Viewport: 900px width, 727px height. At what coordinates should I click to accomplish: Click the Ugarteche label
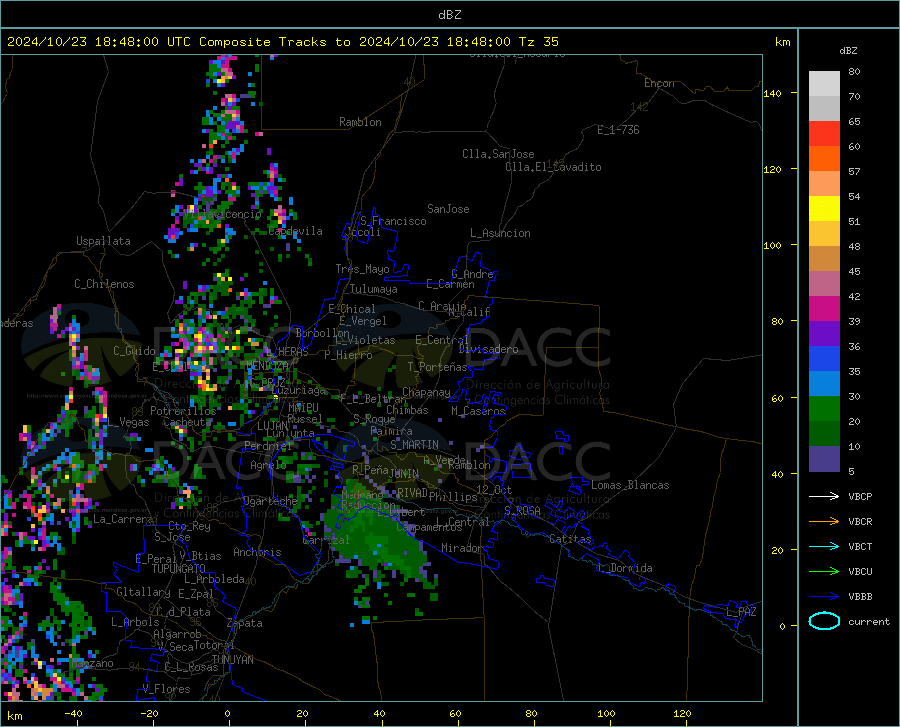coord(270,500)
